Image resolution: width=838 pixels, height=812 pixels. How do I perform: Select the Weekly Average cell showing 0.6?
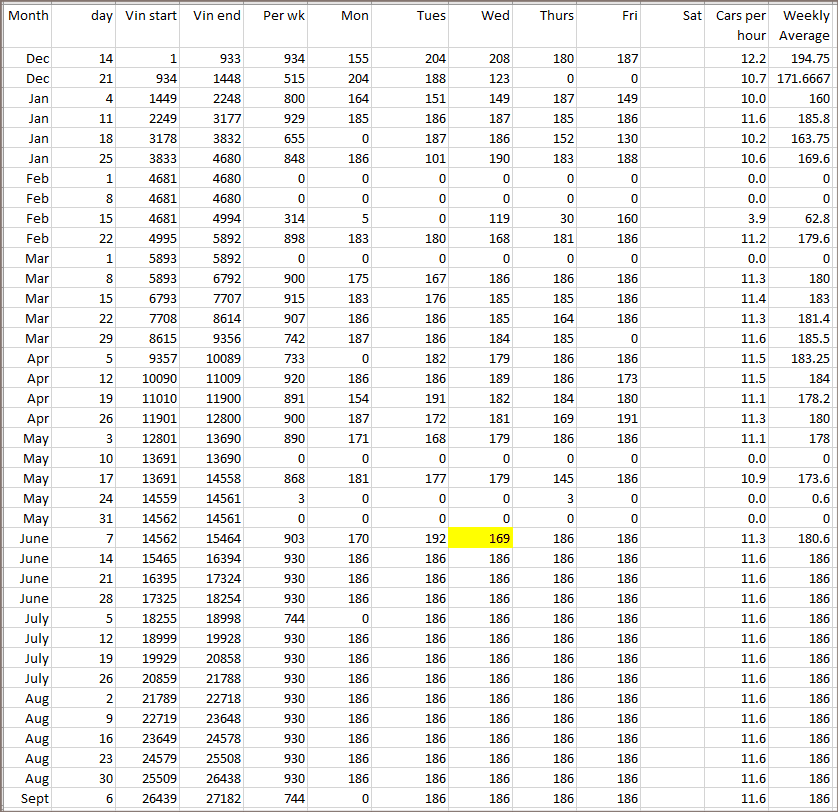click(803, 499)
